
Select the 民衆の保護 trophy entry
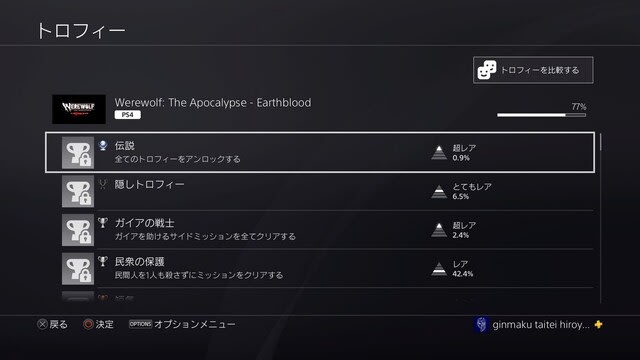click(320, 269)
